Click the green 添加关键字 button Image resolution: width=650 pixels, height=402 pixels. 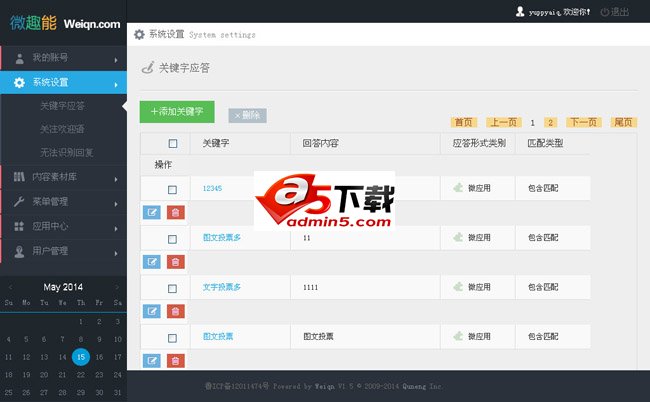(x=177, y=111)
